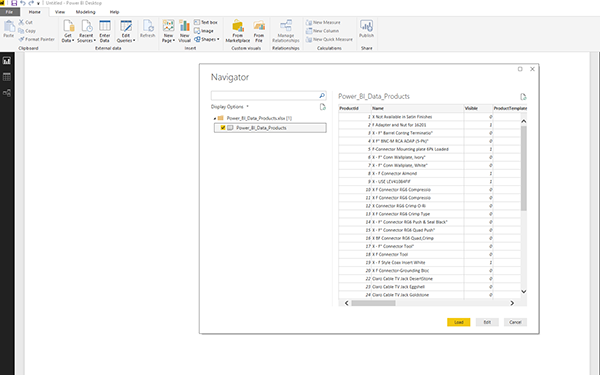This screenshot has width=600, height=375.
Task: Switch to the Home tab
Action: [x=34, y=12]
